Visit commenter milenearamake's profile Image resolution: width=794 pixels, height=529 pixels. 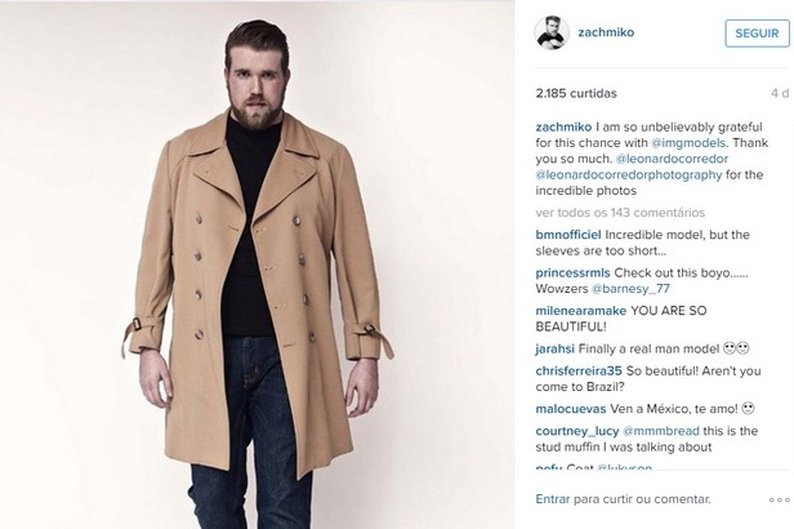(581, 311)
